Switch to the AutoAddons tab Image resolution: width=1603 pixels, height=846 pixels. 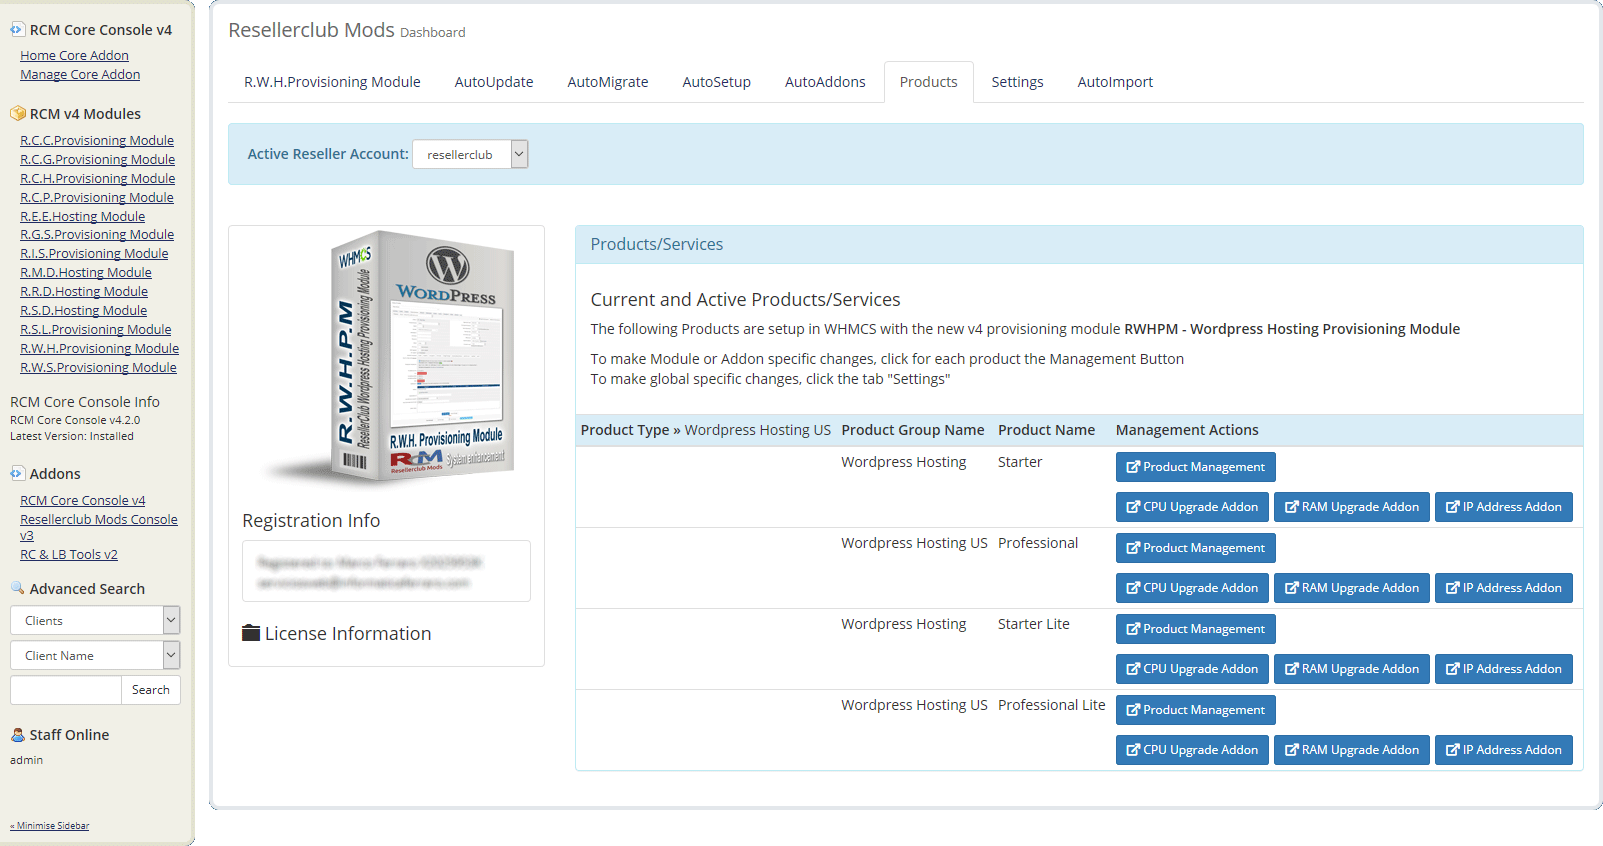point(825,82)
